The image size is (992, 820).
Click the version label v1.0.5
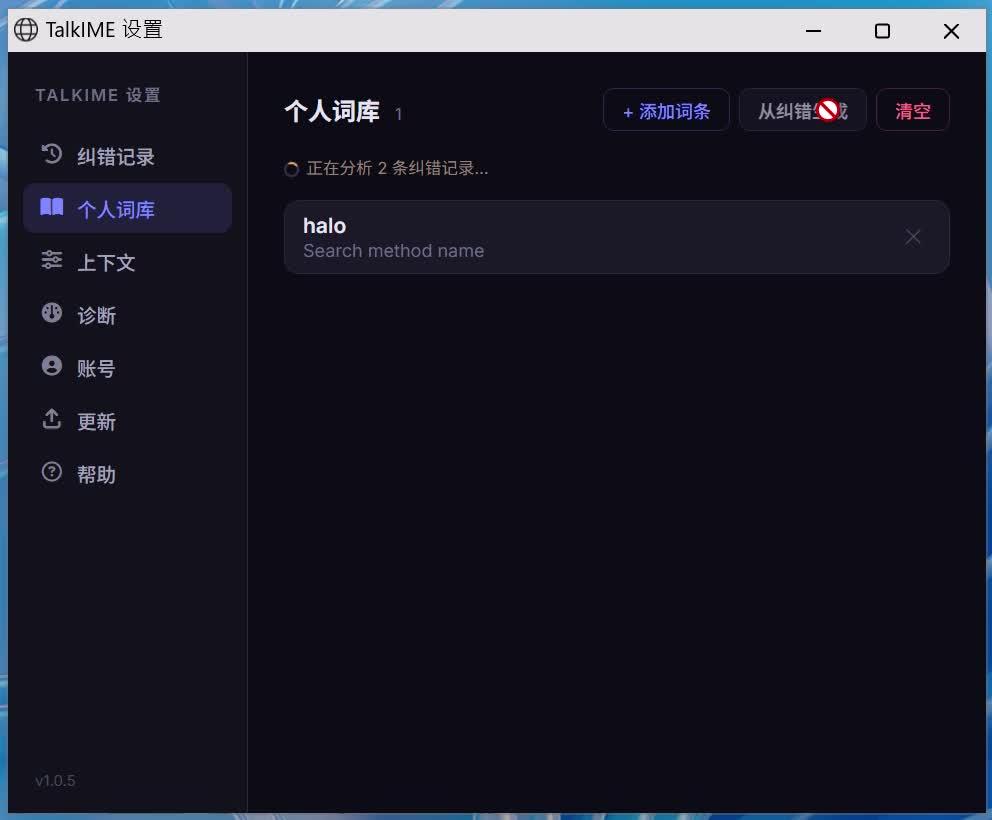55,781
